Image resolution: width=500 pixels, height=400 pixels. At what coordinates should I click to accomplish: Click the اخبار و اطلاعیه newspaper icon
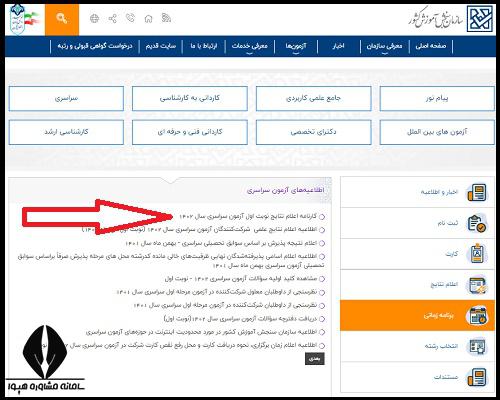point(477,193)
